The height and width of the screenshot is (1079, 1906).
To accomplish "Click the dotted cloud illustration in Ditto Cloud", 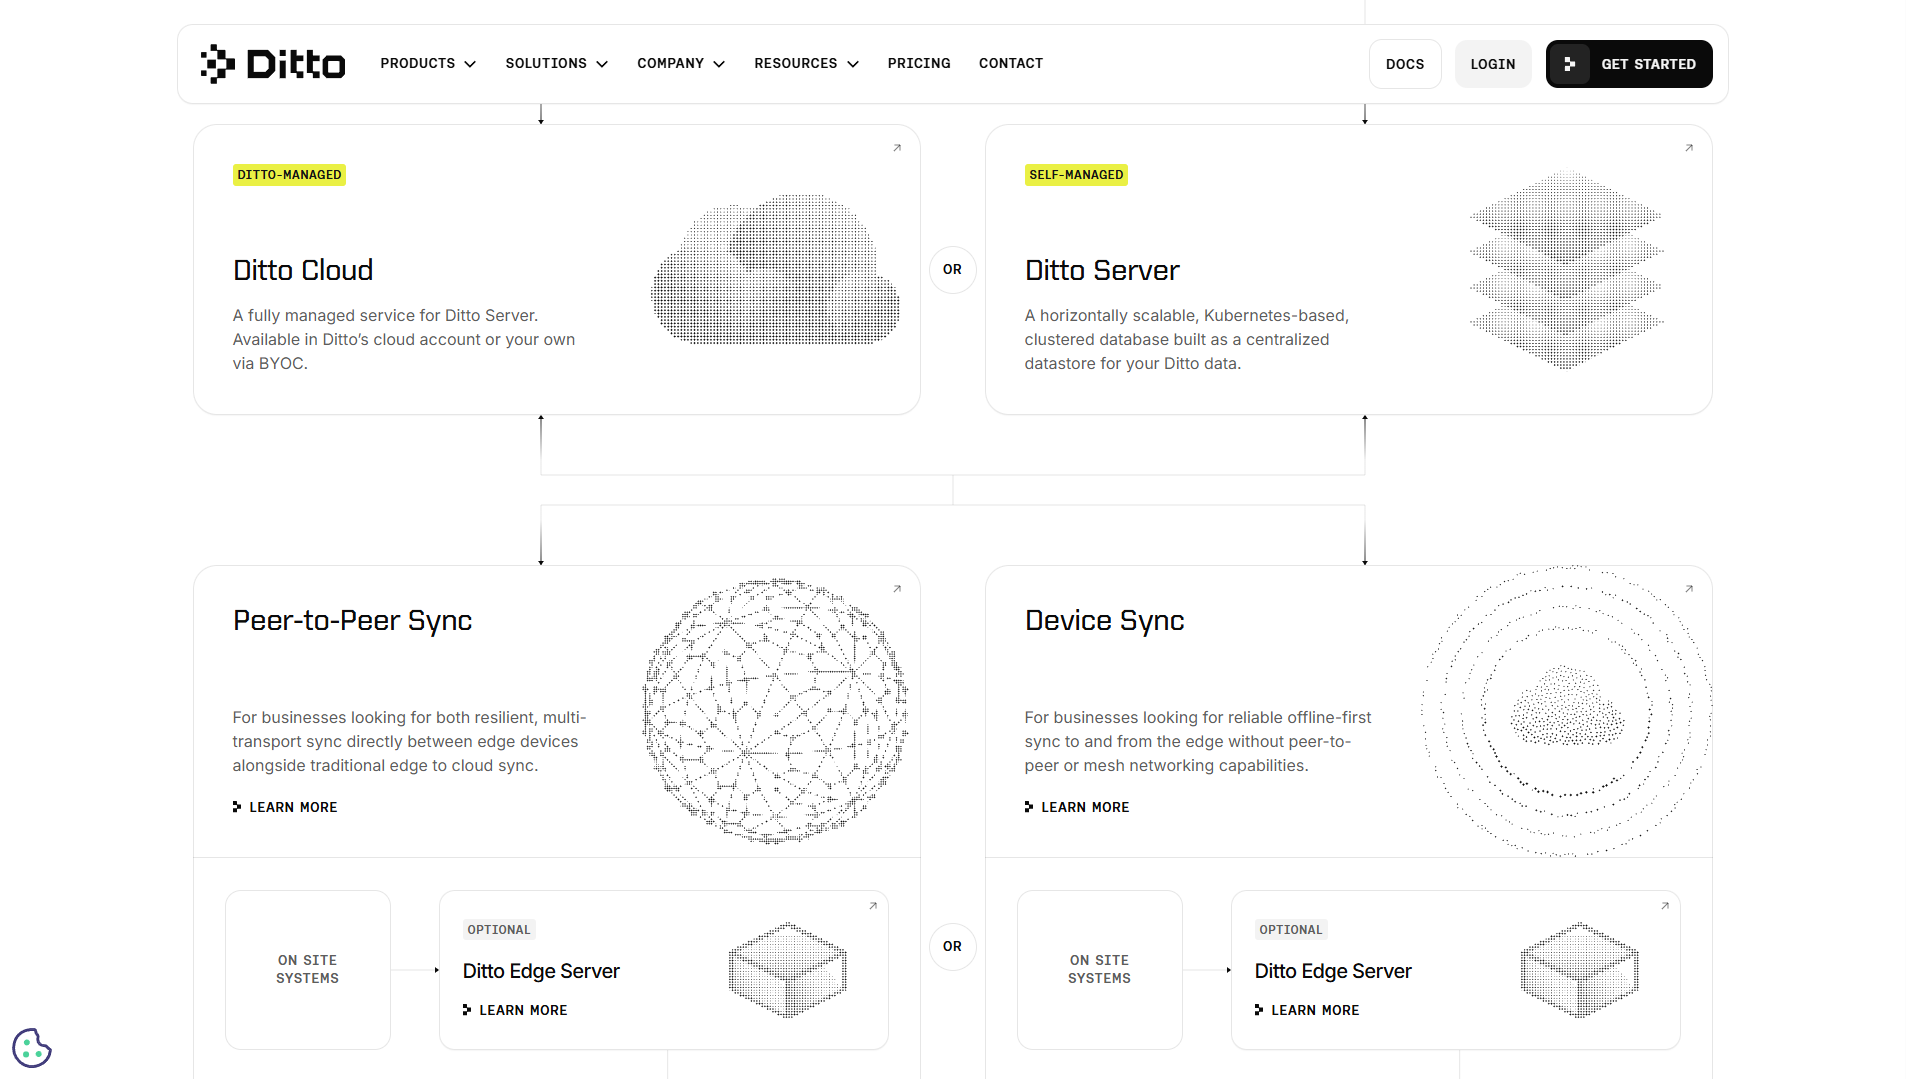I will click(775, 270).
